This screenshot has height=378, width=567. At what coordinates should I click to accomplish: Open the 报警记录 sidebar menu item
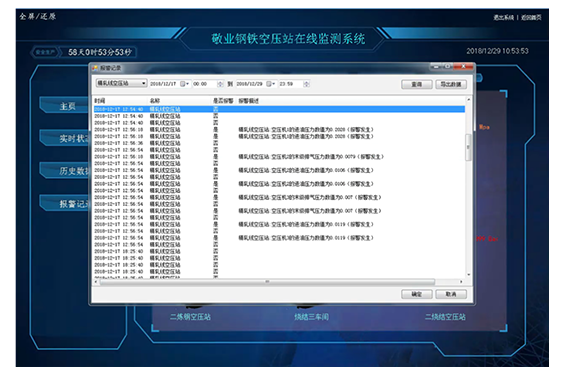(64, 204)
